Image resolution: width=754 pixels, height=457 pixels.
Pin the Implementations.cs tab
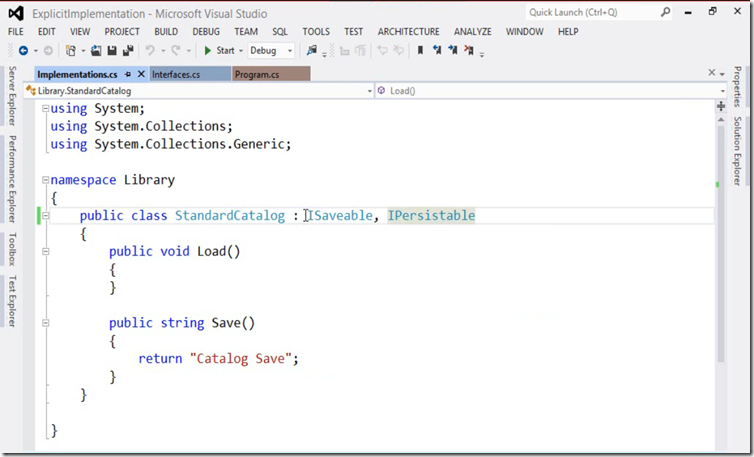[x=127, y=74]
